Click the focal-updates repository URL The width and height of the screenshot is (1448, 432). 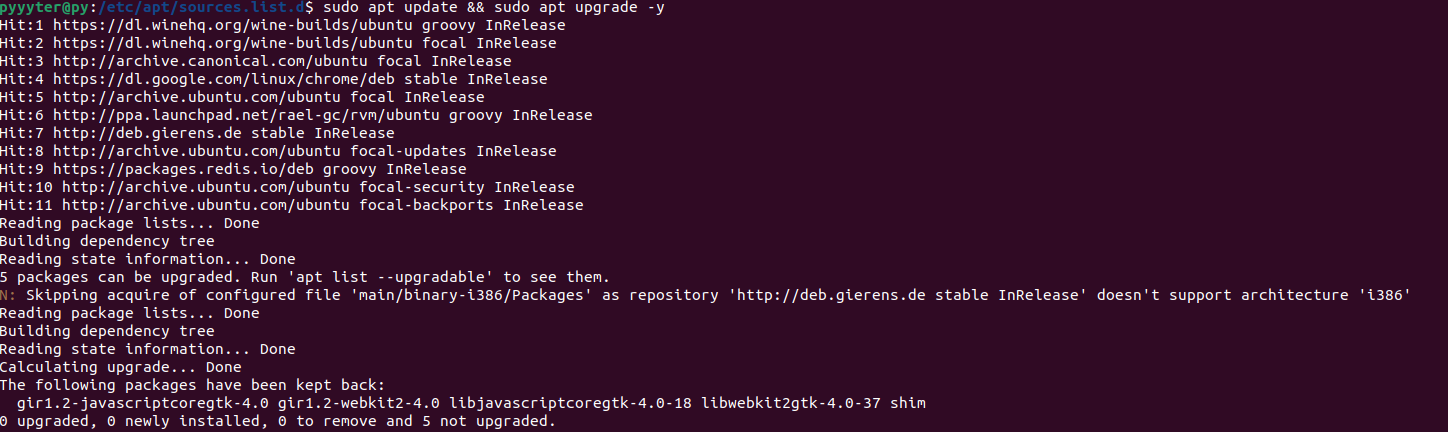pyautogui.click(x=197, y=151)
